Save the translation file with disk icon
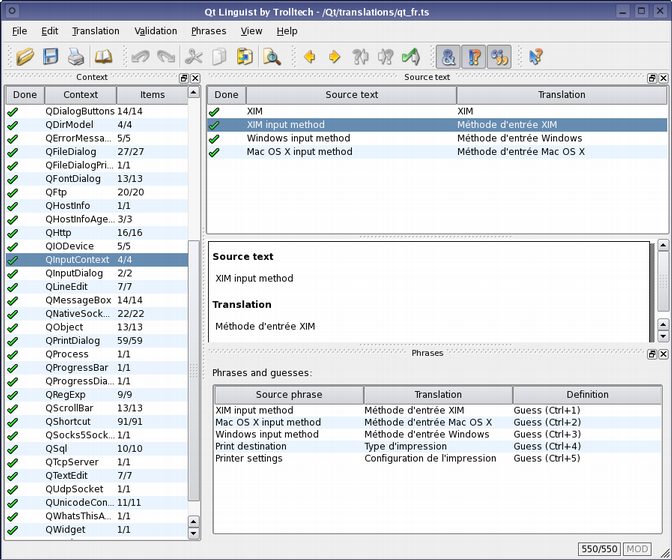This screenshot has width=672, height=560. [x=50, y=57]
